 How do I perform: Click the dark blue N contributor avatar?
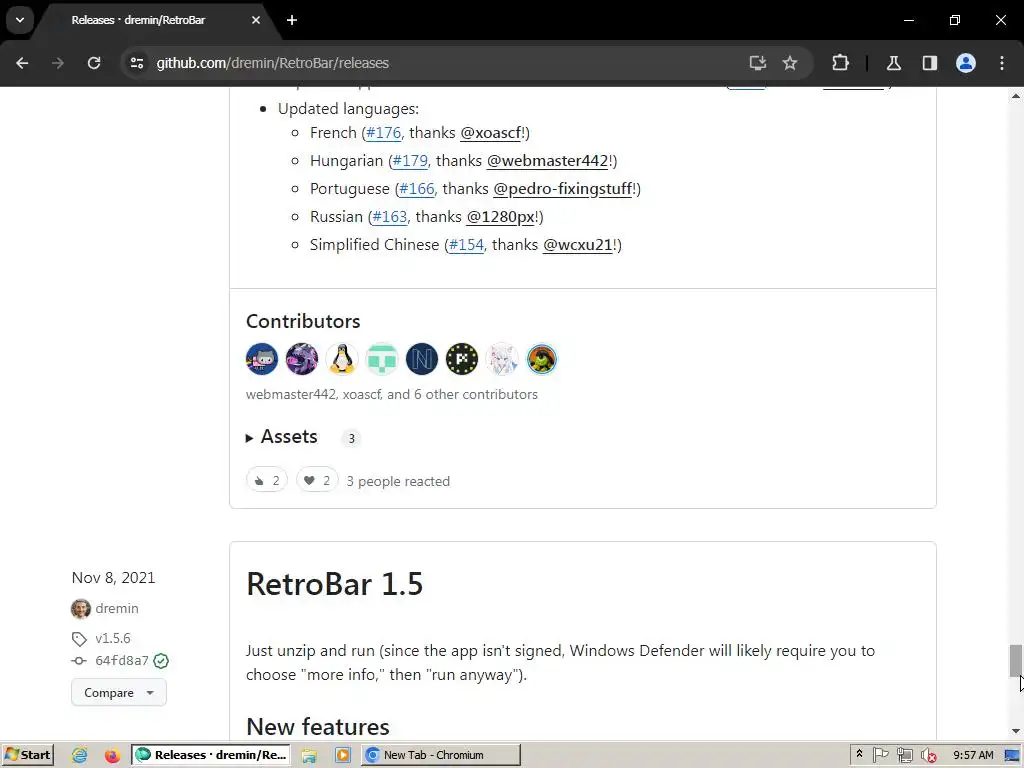(x=422, y=359)
